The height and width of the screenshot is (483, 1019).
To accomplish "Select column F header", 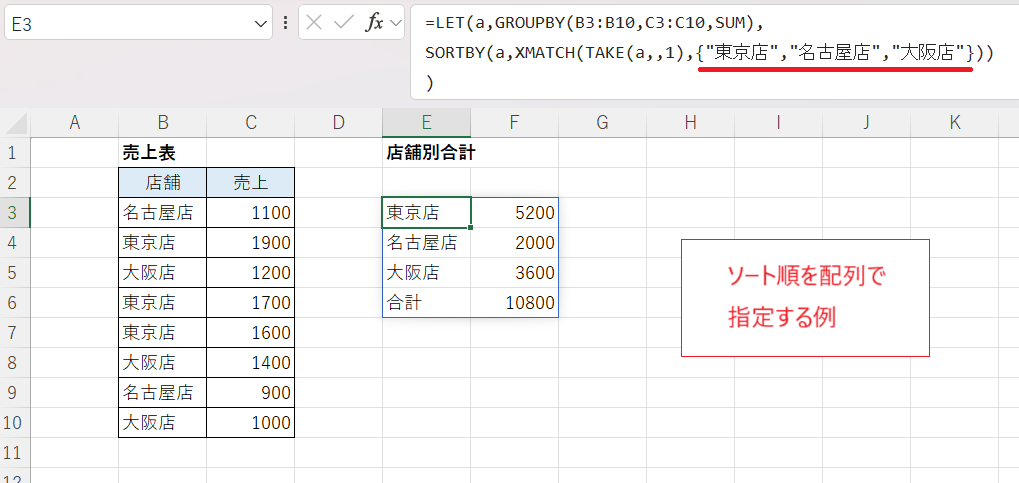I will [515, 123].
